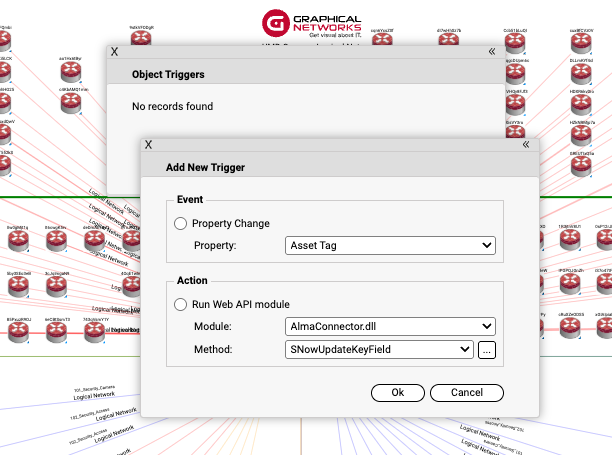612x455 pixels.
Task: Click the Object Triggers title bar
Action: [x=300, y=74]
